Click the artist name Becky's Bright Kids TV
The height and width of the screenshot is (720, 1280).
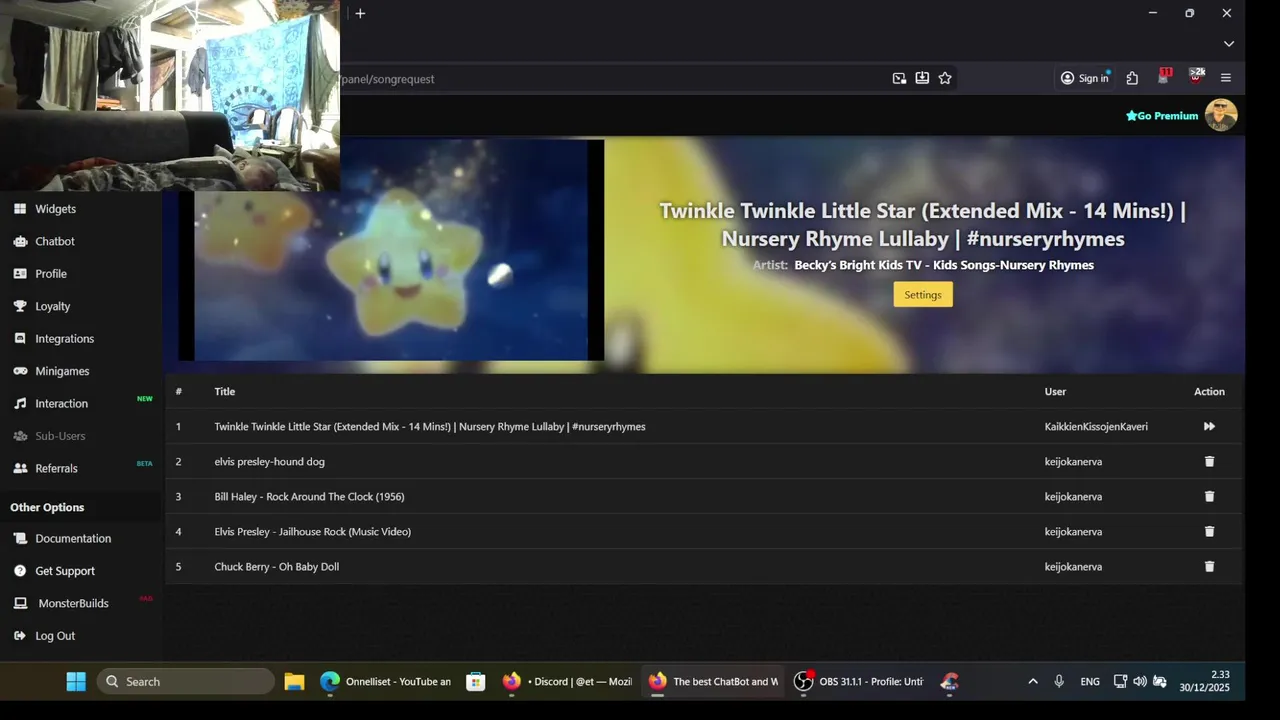[x=944, y=265]
